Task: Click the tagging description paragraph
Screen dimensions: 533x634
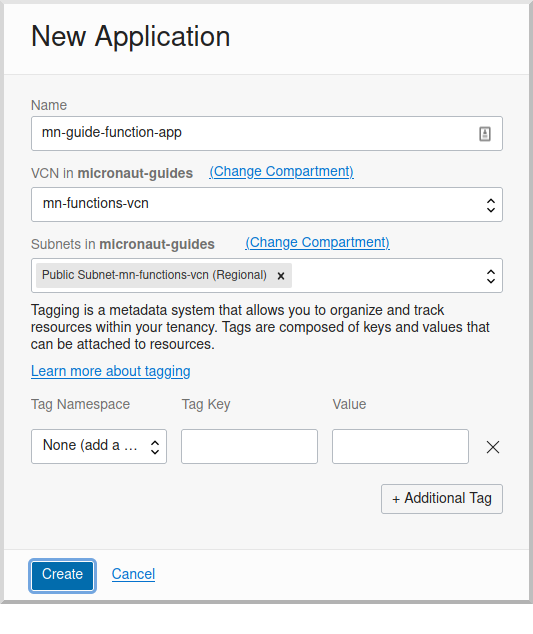Action: [260, 327]
